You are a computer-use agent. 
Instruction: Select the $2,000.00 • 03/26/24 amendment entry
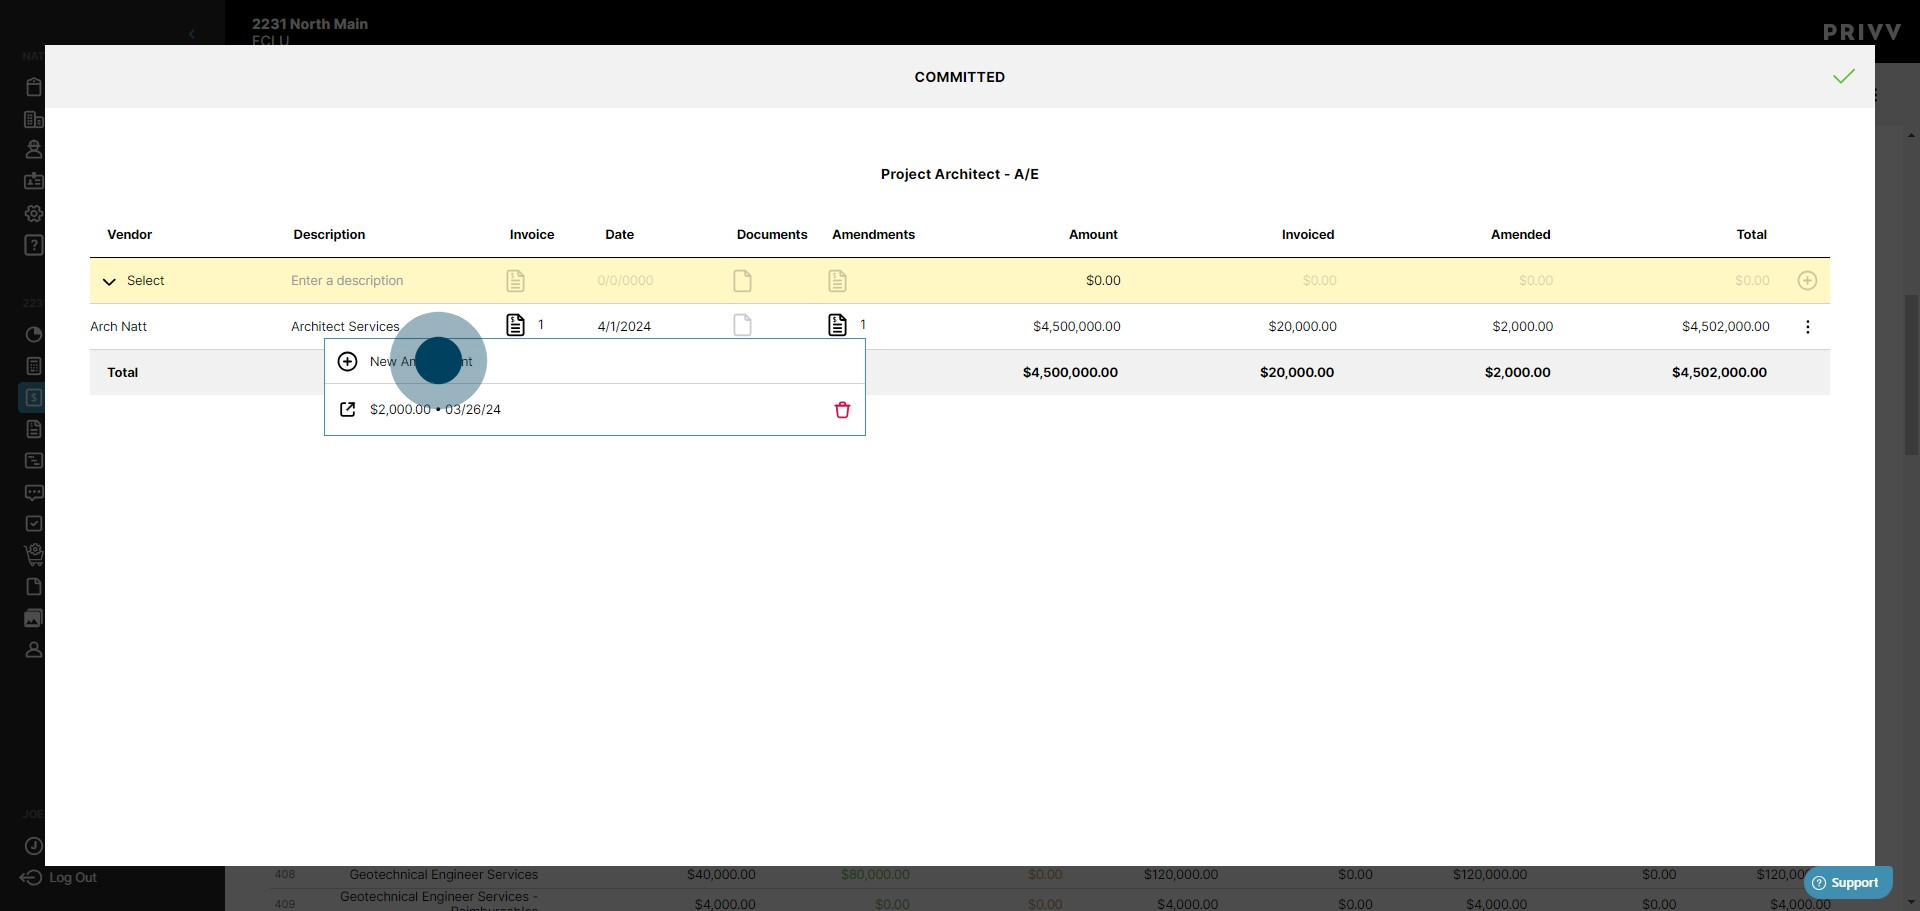click(x=435, y=409)
